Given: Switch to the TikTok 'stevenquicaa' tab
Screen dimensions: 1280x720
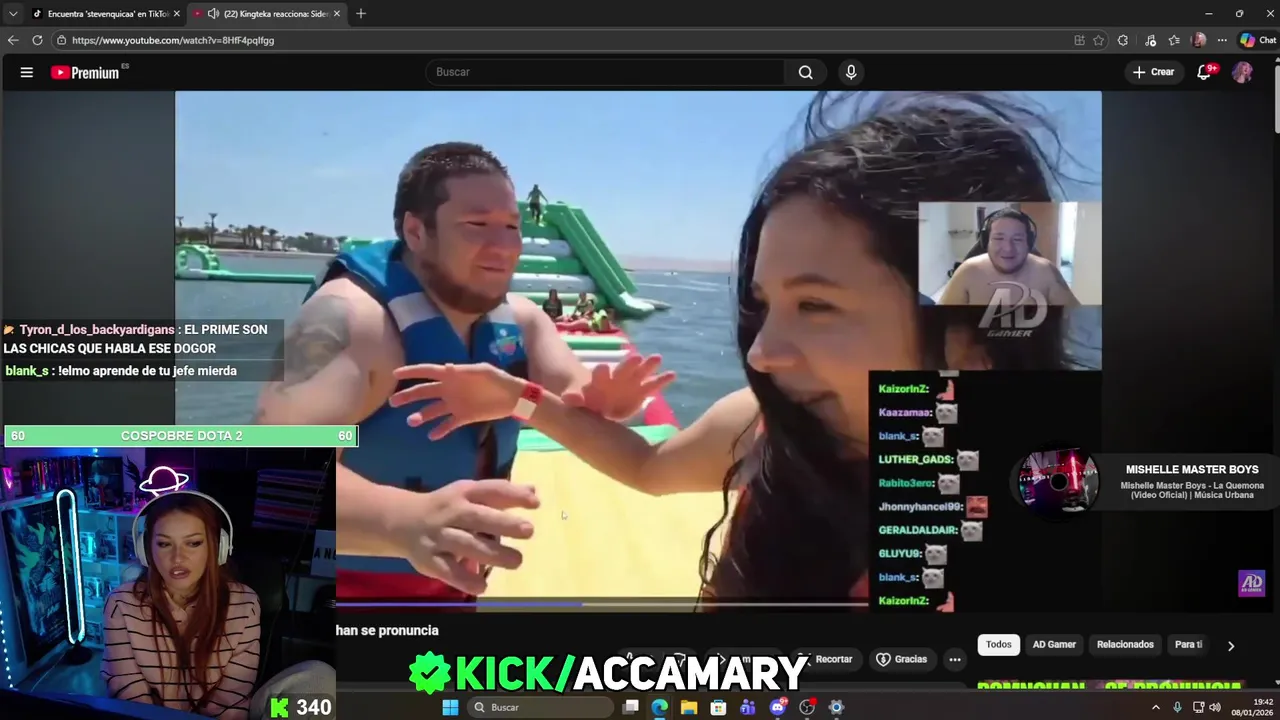Looking at the screenshot, I should (104, 14).
